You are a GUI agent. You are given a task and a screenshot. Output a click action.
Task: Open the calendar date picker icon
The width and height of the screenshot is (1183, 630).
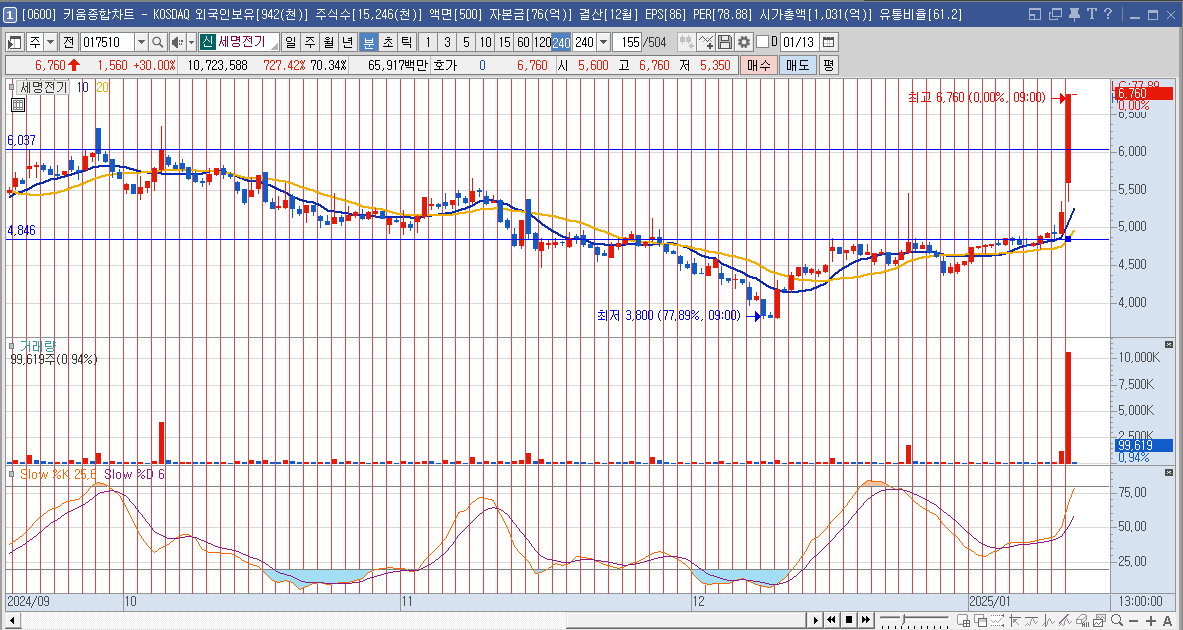coord(828,42)
